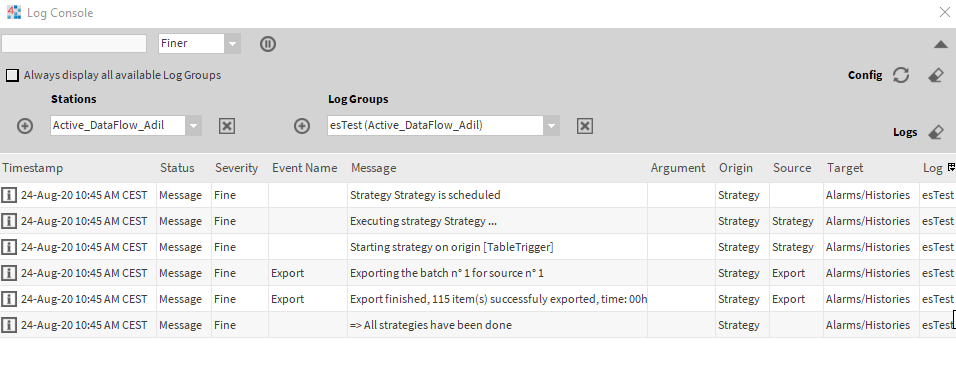Focus the log filter text field
The image size is (956, 379).
74,43
